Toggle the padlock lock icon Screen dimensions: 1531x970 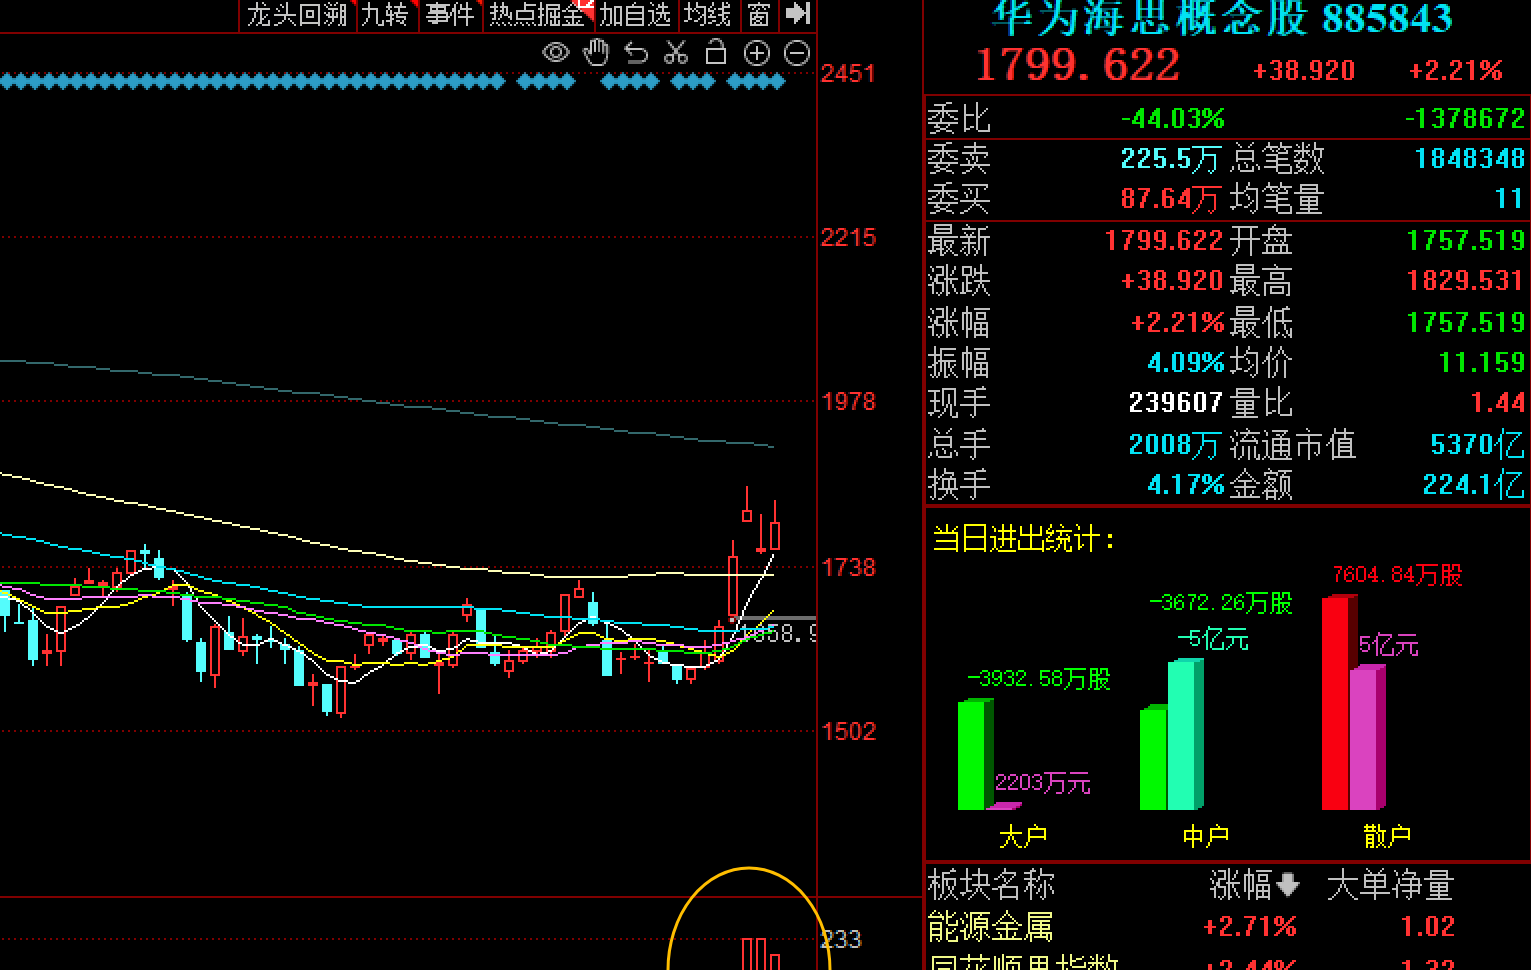click(716, 52)
